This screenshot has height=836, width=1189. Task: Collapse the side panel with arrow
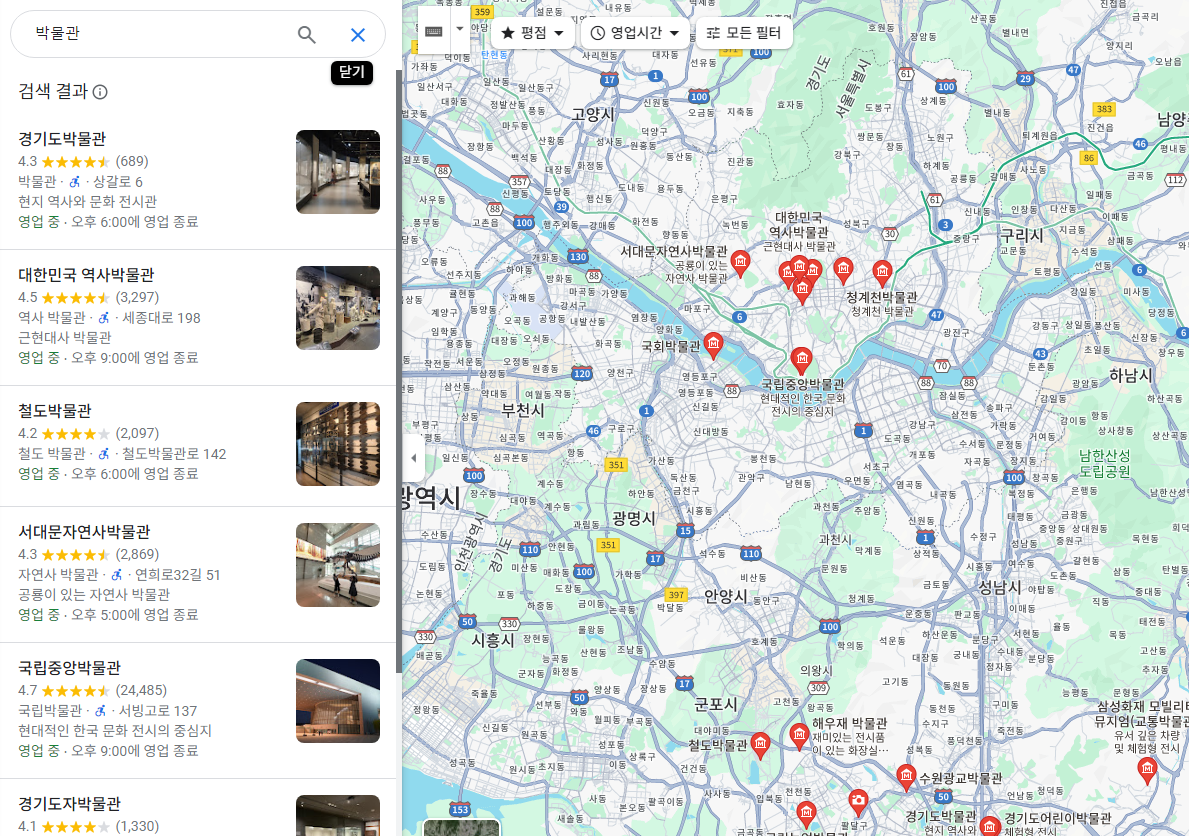tap(413, 457)
